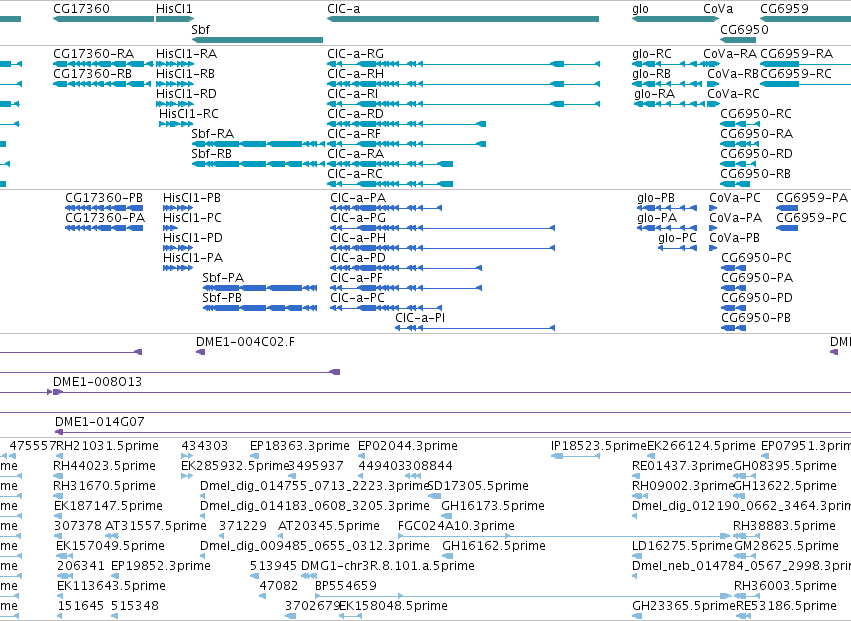Click the HisCl1-RA transcript label
851x621 pixels.
point(186,54)
